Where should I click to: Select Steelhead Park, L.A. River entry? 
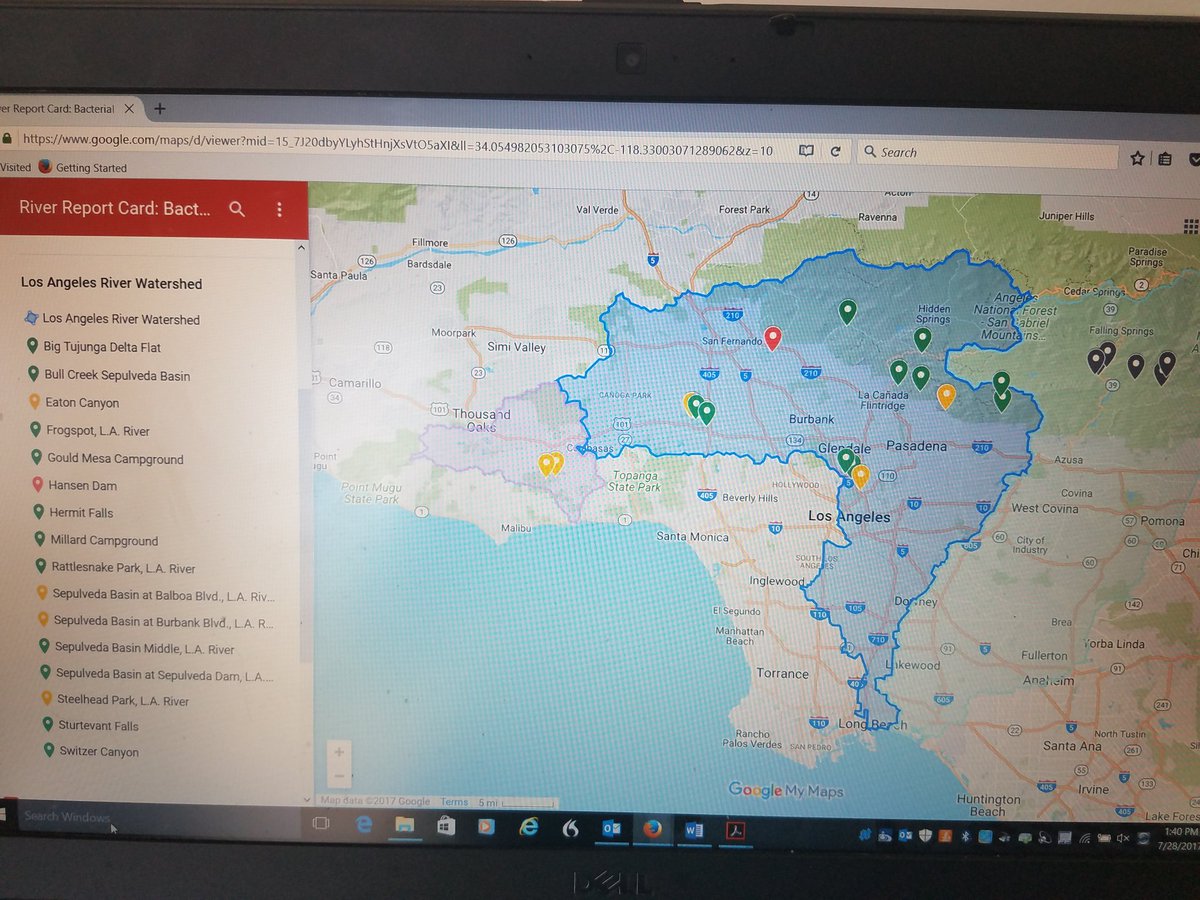point(113,700)
